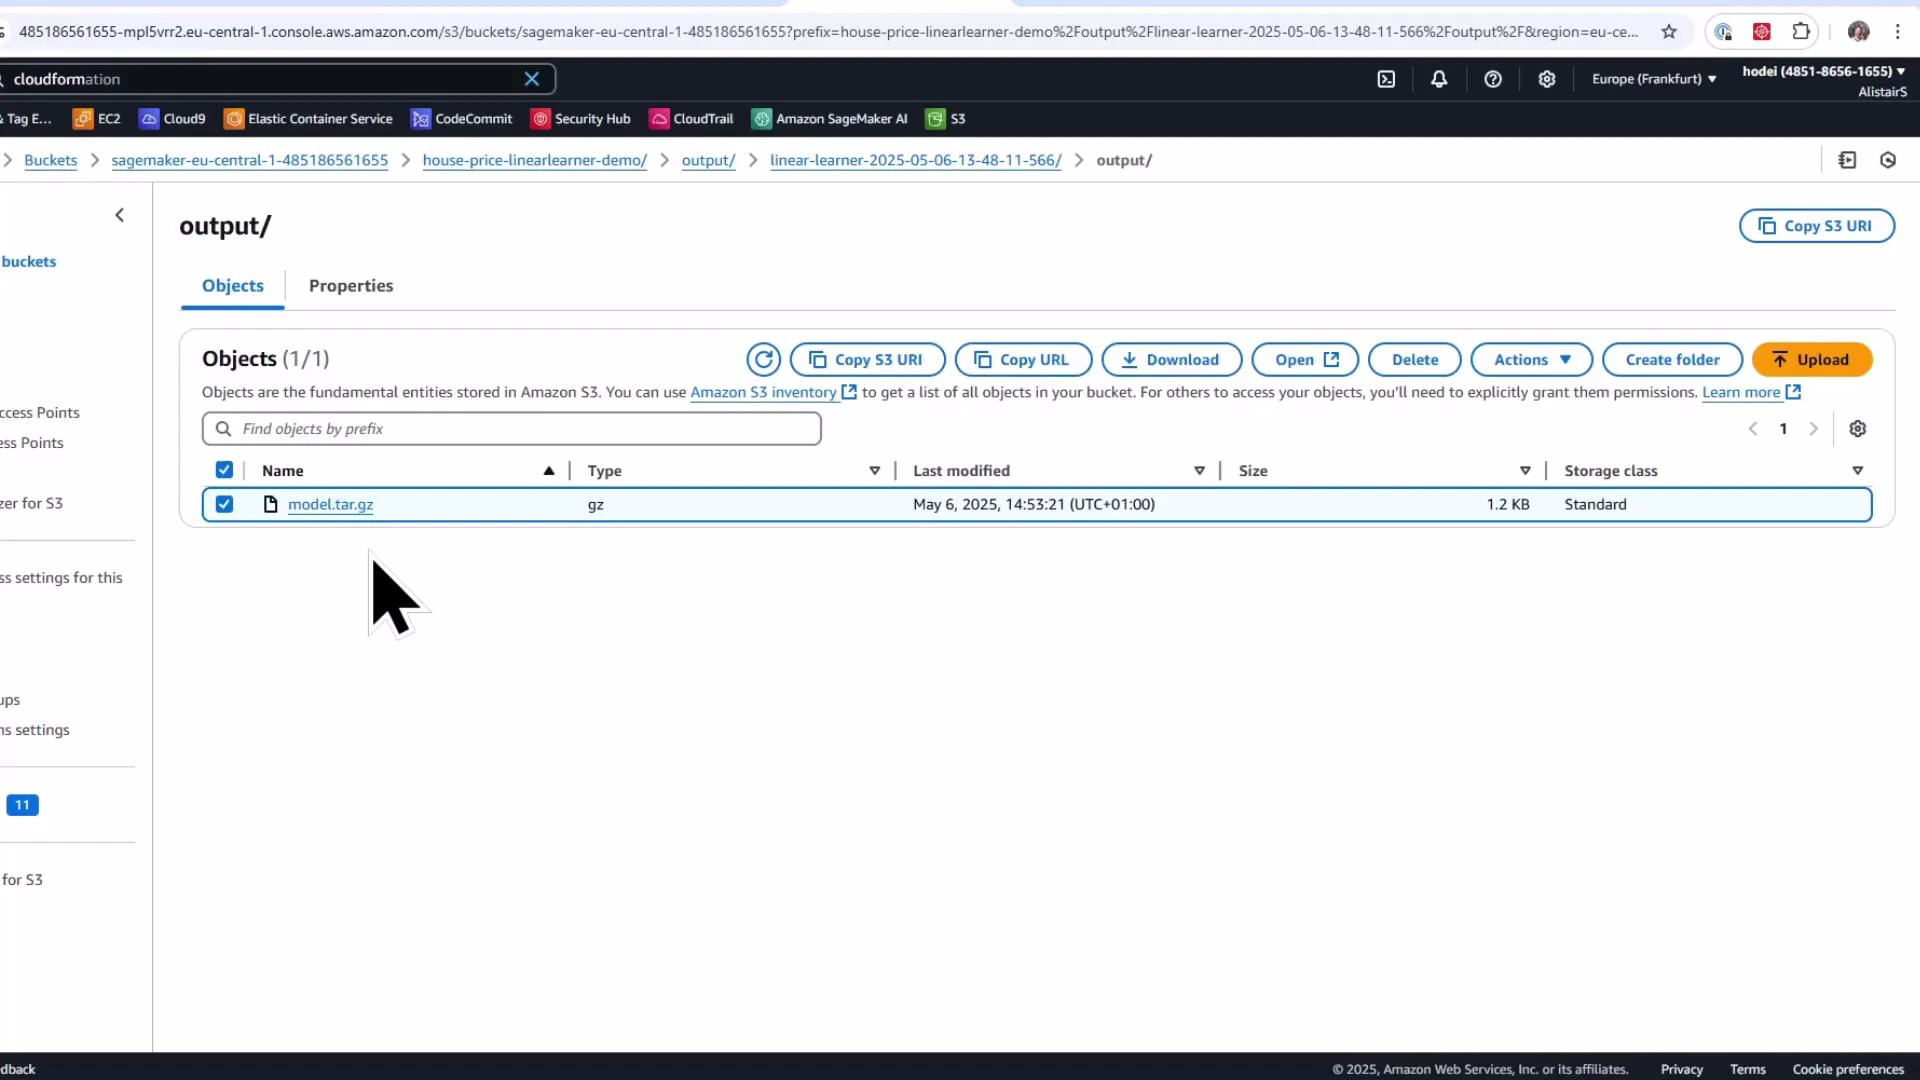Open the CloudTrail service shortcut

692,119
